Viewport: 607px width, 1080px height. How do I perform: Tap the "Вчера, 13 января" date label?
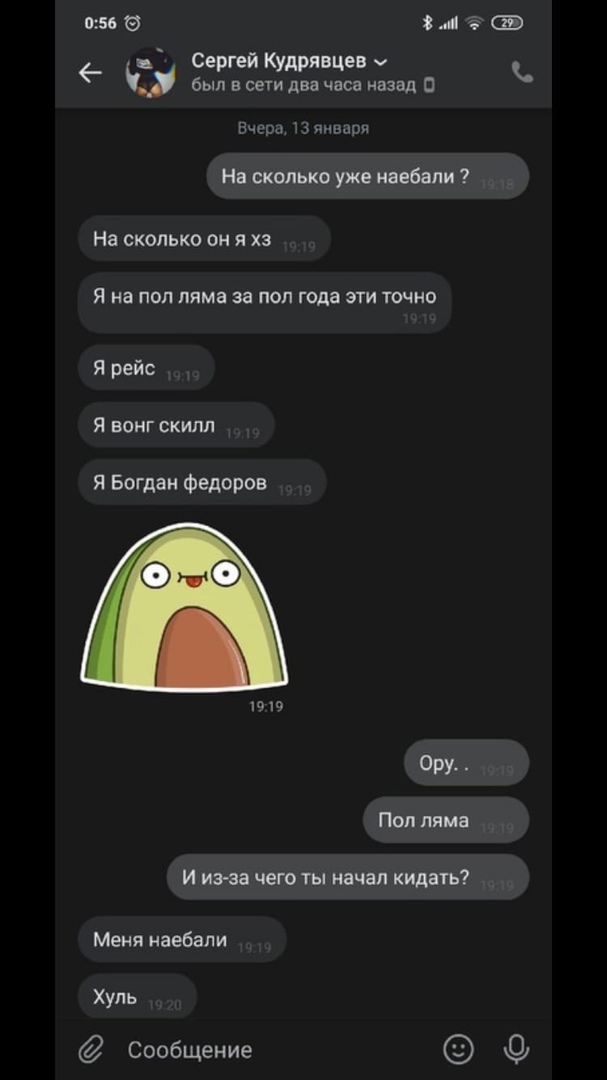click(303, 128)
